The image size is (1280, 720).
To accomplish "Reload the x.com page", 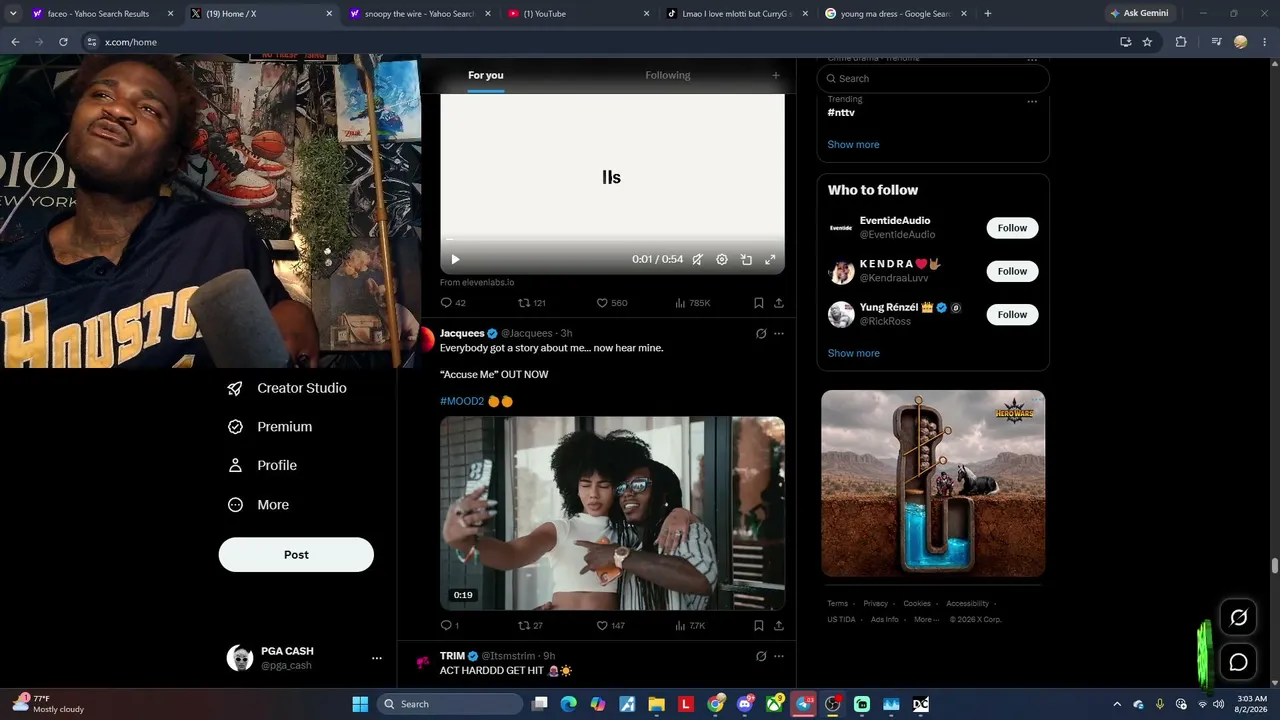I will 63,42.
